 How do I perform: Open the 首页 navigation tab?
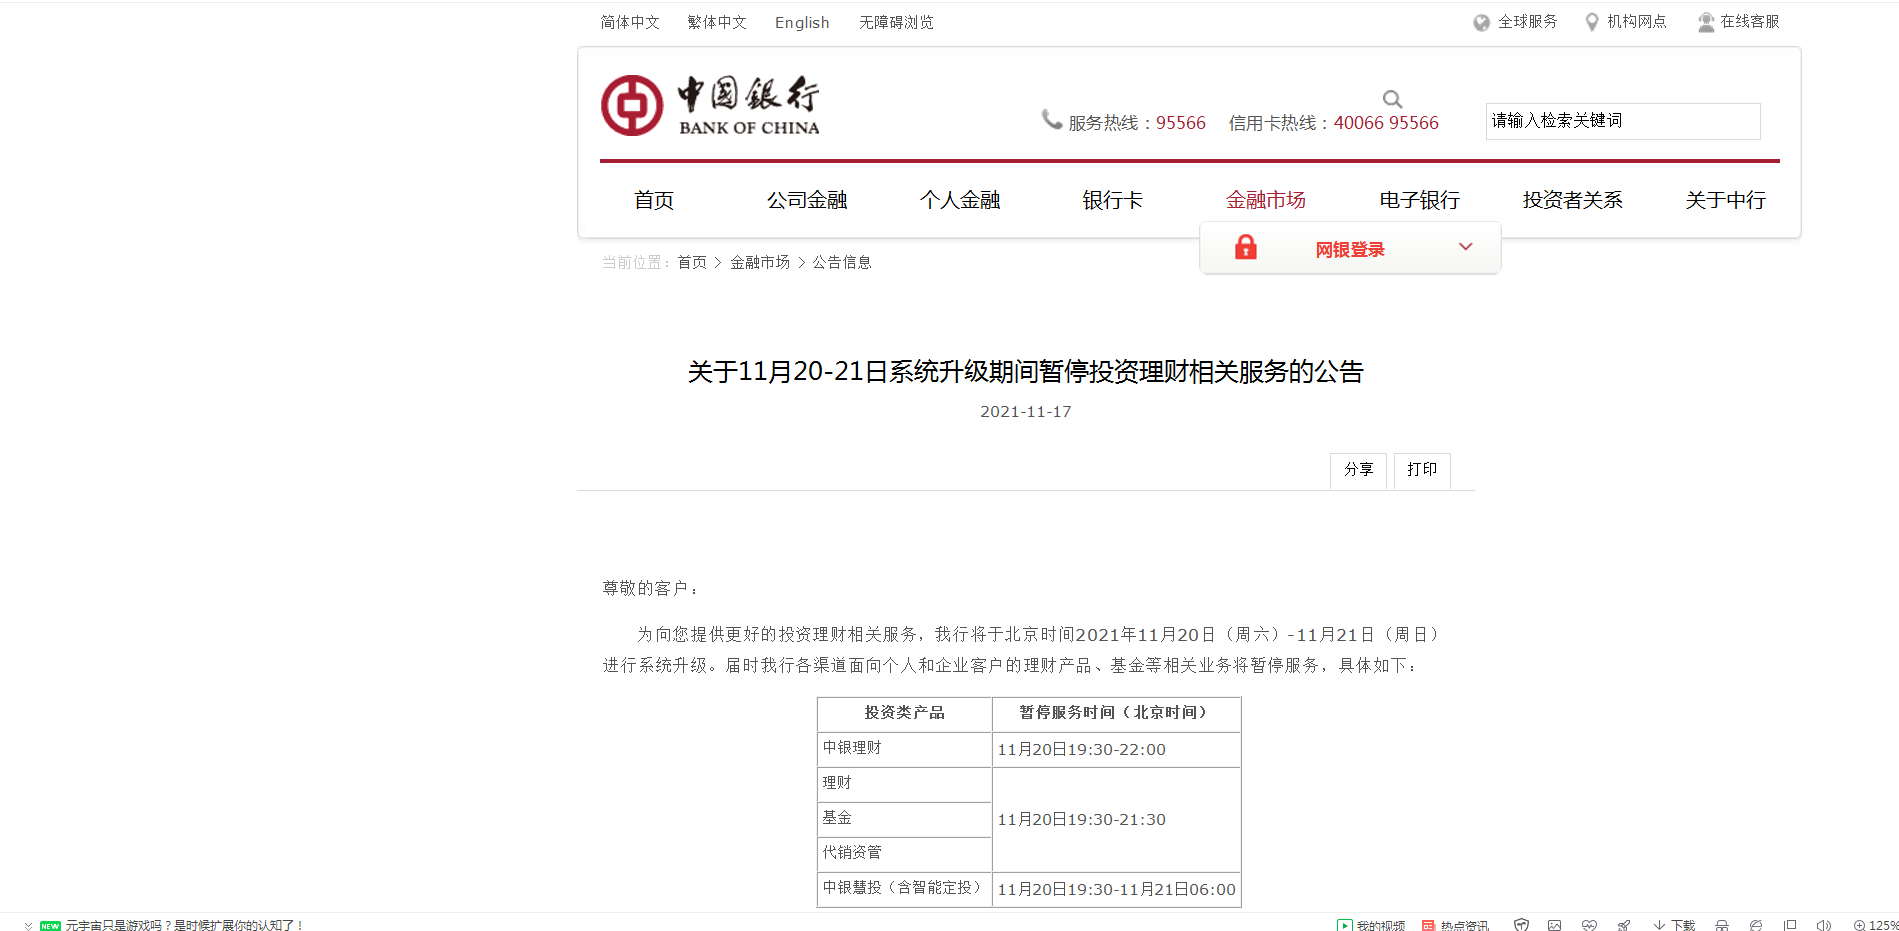[x=654, y=200]
